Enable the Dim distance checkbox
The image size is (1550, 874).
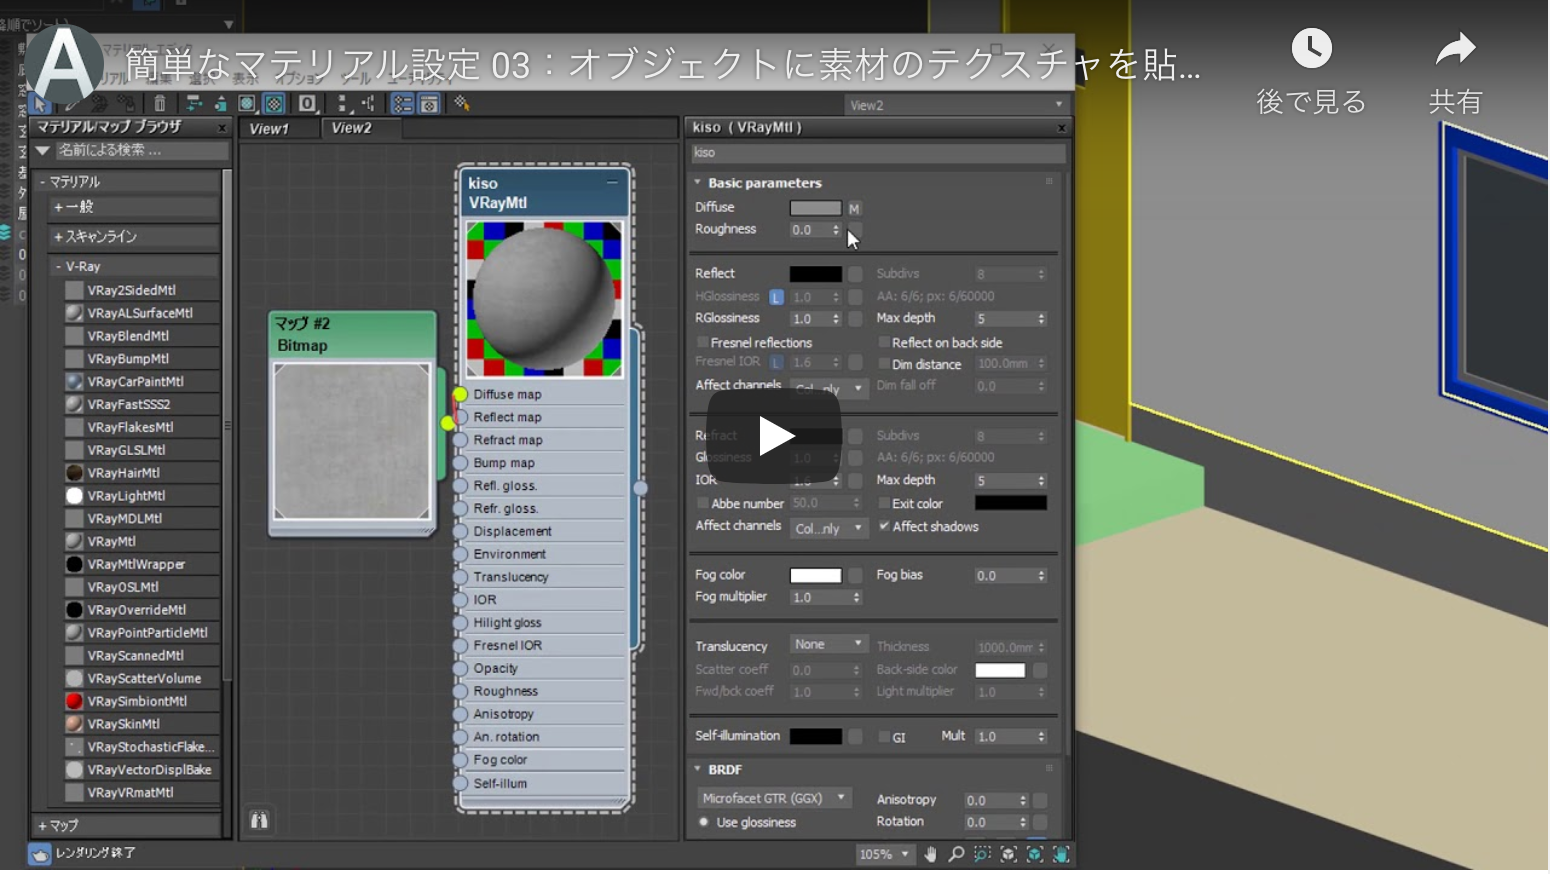click(884, 364)
